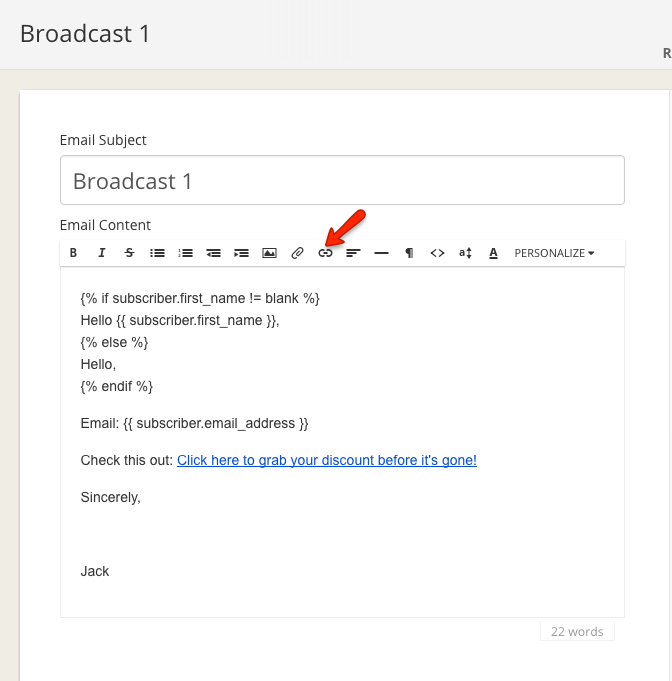
Task: Click the 'if subscriber.first_name != blank' line
Action: click(x=200, y=298)
